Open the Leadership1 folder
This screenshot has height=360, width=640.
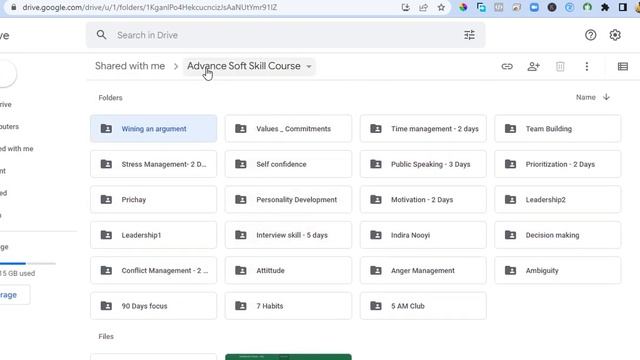153,235
